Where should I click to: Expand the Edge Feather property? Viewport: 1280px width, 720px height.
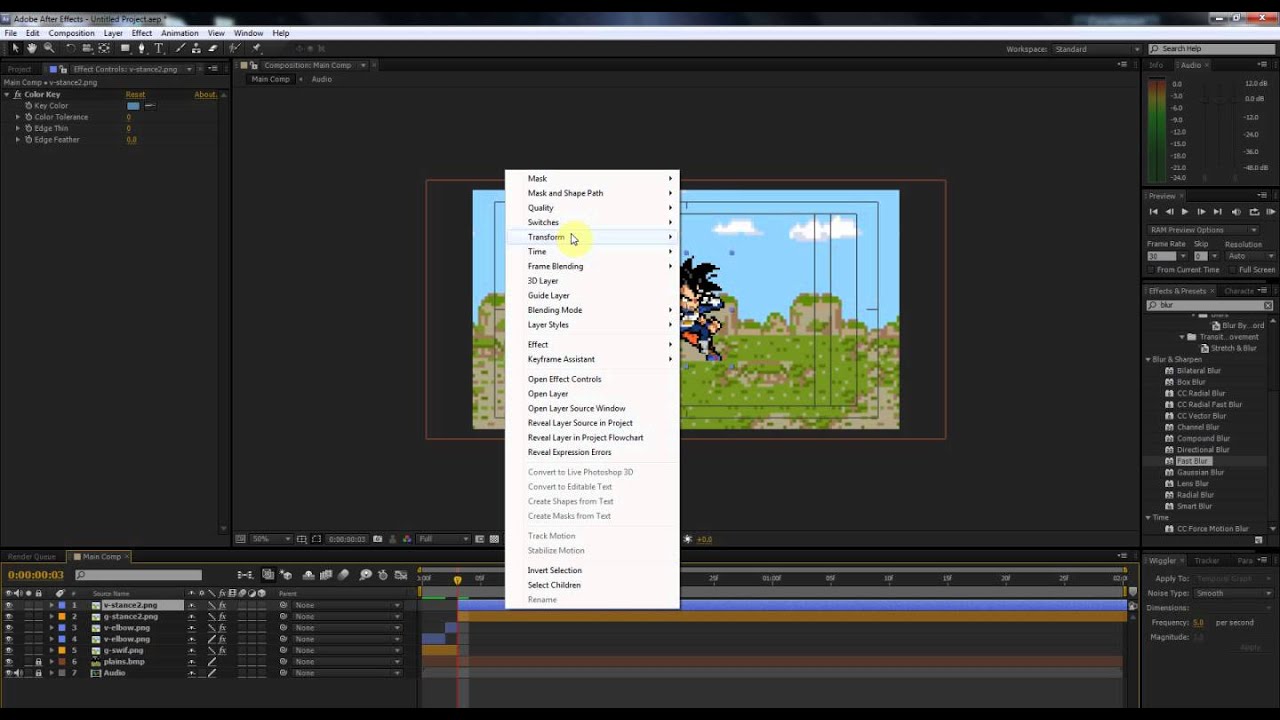18,140
